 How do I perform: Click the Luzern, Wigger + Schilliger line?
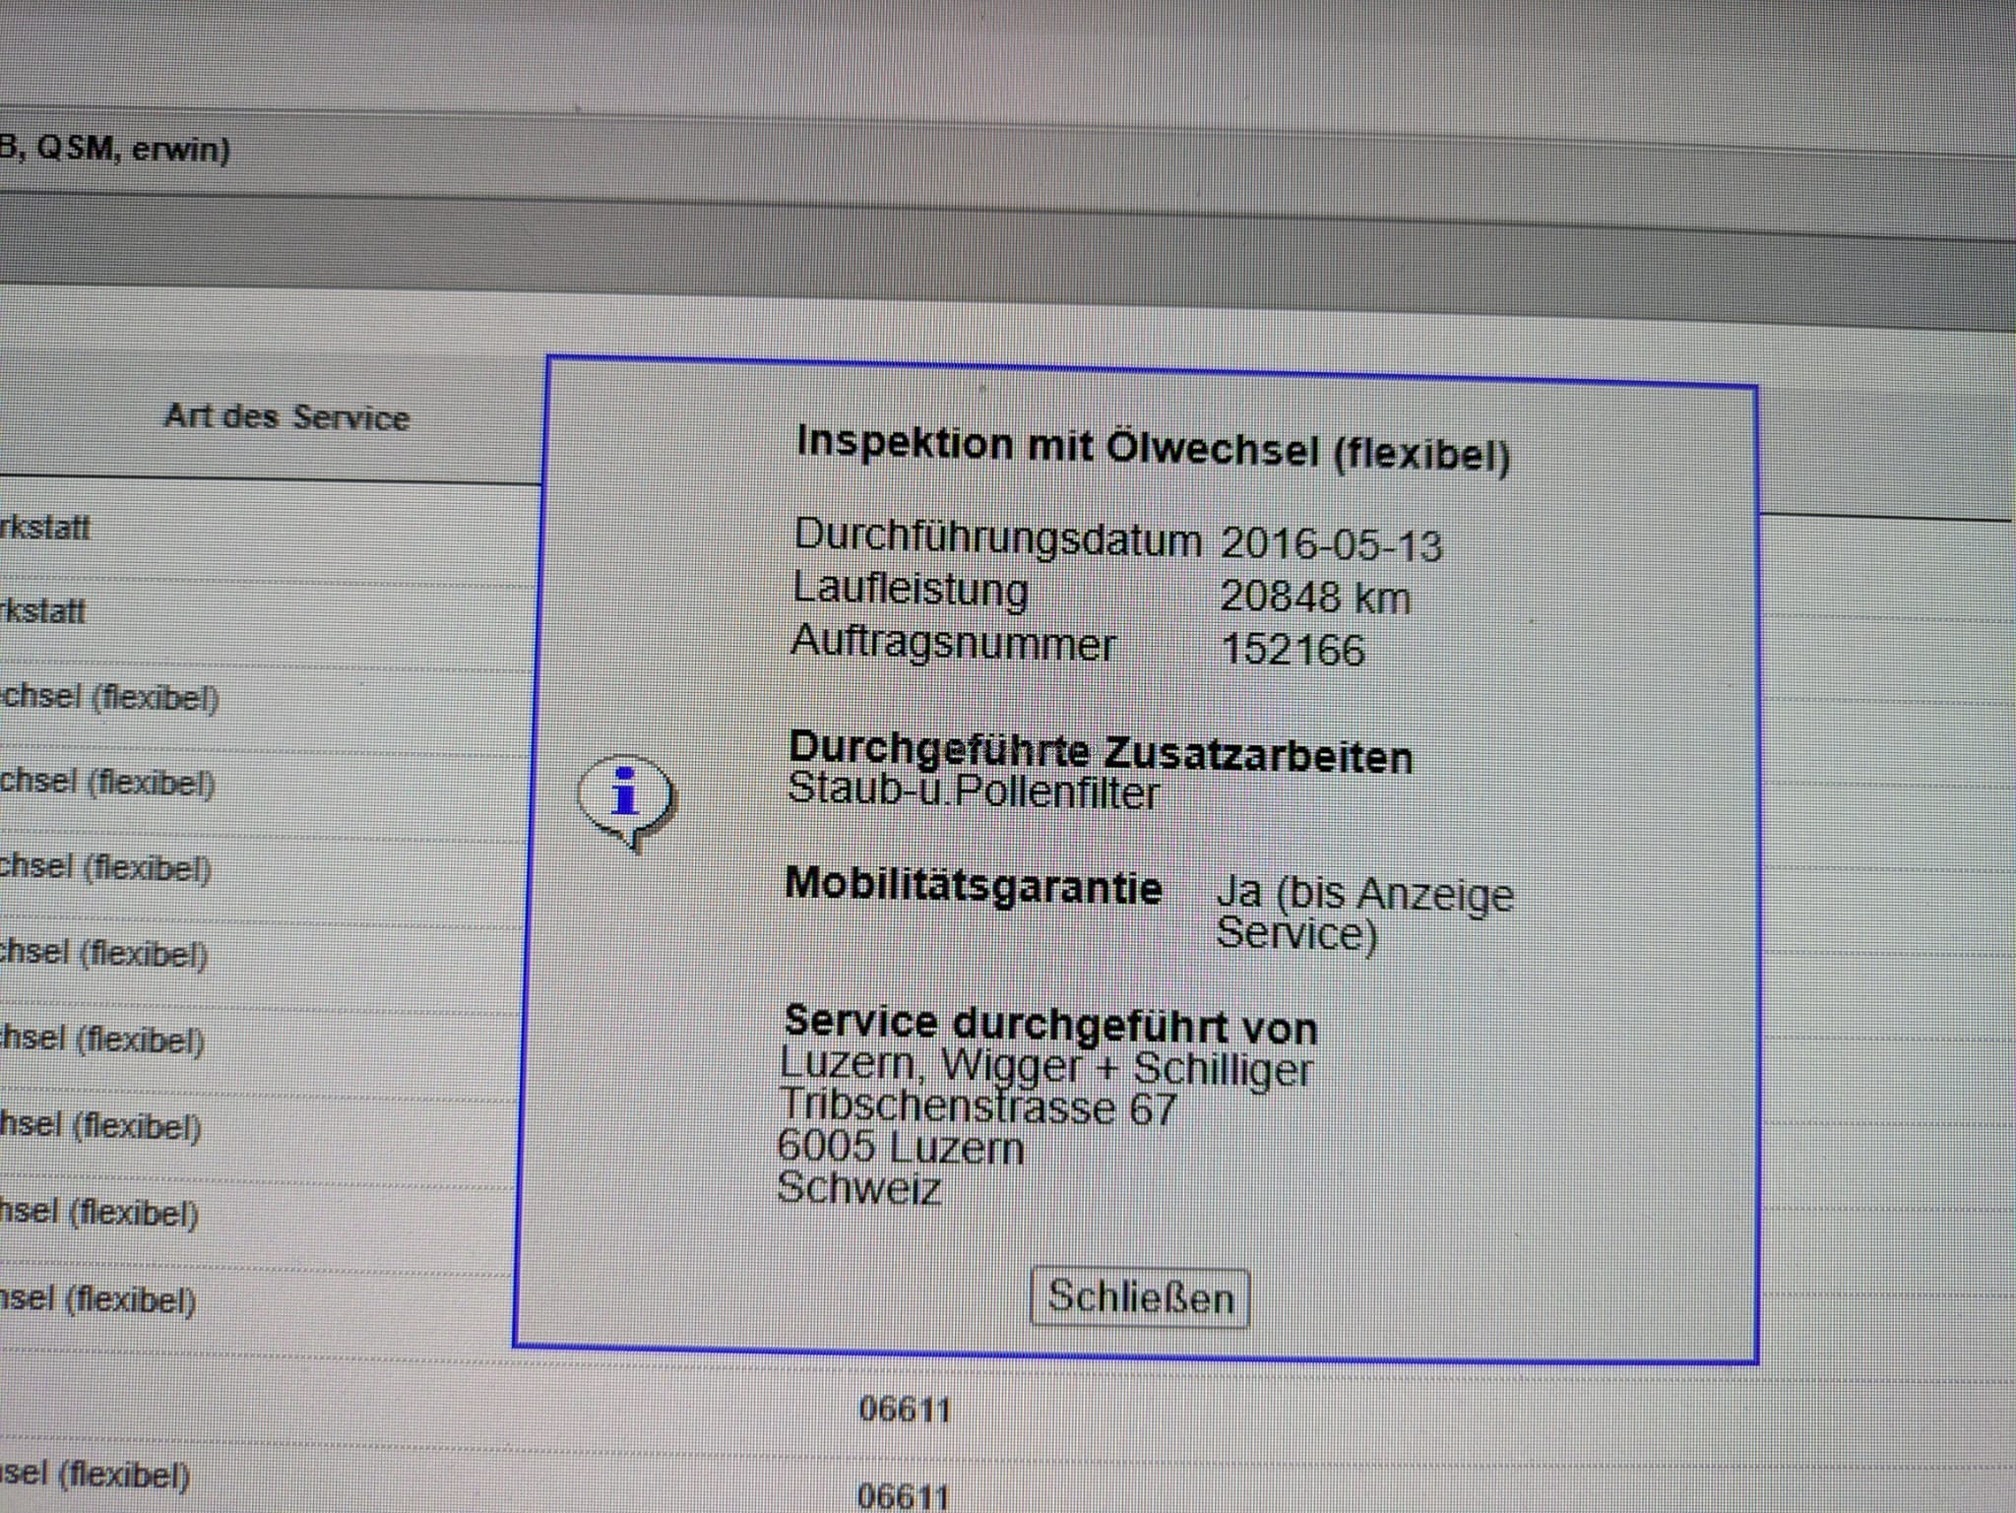coord(1045,1067)
